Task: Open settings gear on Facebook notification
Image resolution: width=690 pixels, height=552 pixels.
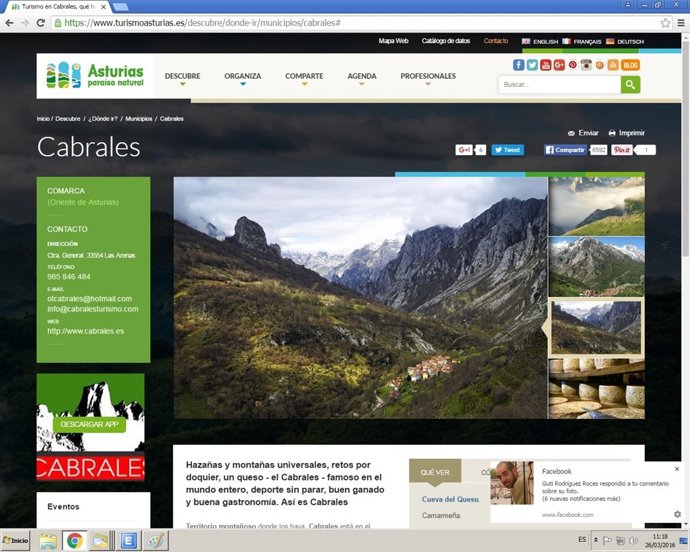Action: click(x=677, y=514)
